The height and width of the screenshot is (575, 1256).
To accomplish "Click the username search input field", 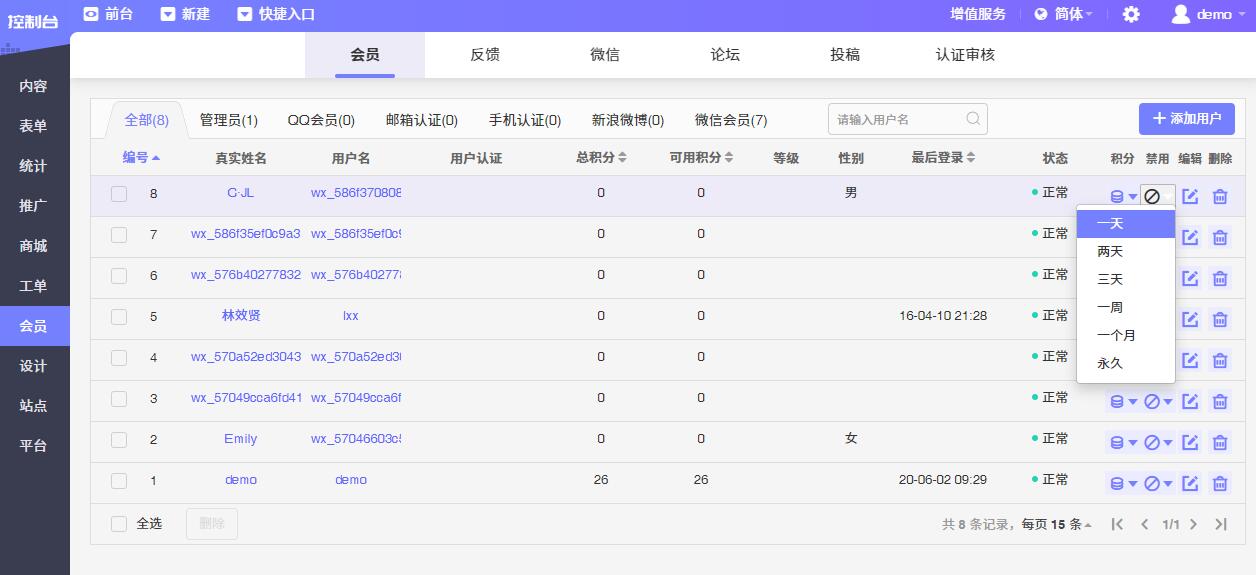I will pyautogui.click(x=897, y=119).
